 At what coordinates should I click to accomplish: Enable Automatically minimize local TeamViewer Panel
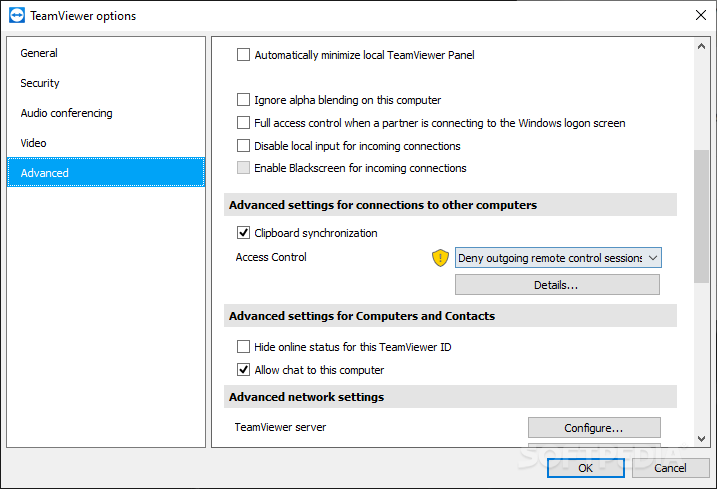pyautogui.click(x=243, y=55)
